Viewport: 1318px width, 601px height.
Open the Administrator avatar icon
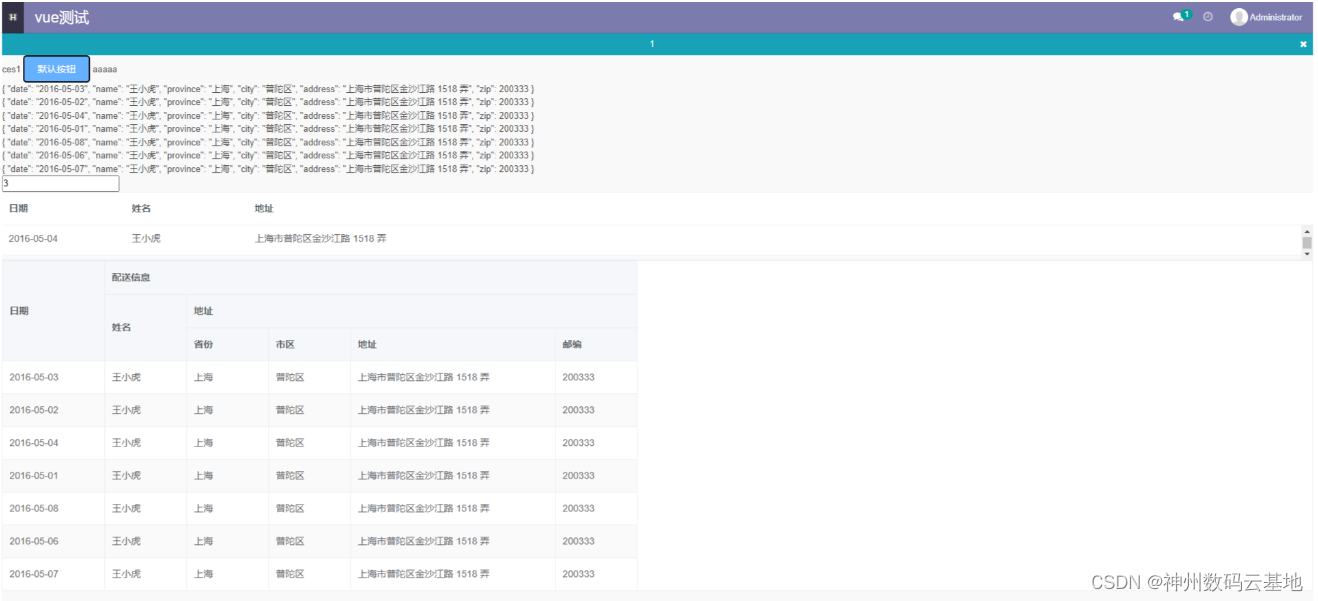[x=1238, y=17]
